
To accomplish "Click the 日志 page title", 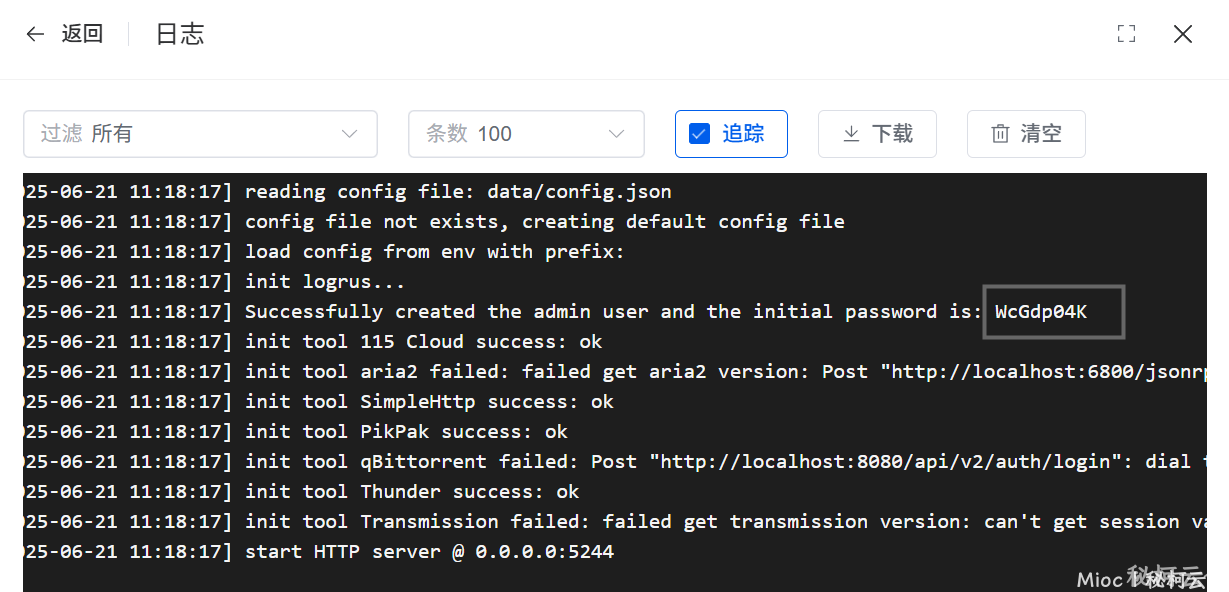I will point(180,34).
